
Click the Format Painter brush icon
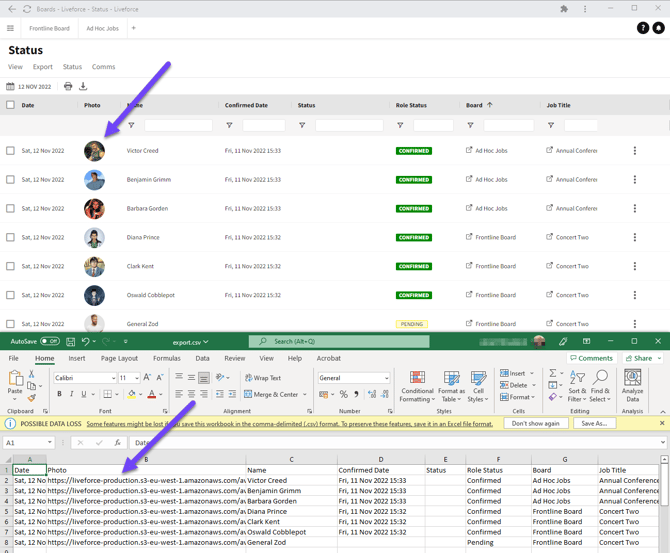[31, 398]
